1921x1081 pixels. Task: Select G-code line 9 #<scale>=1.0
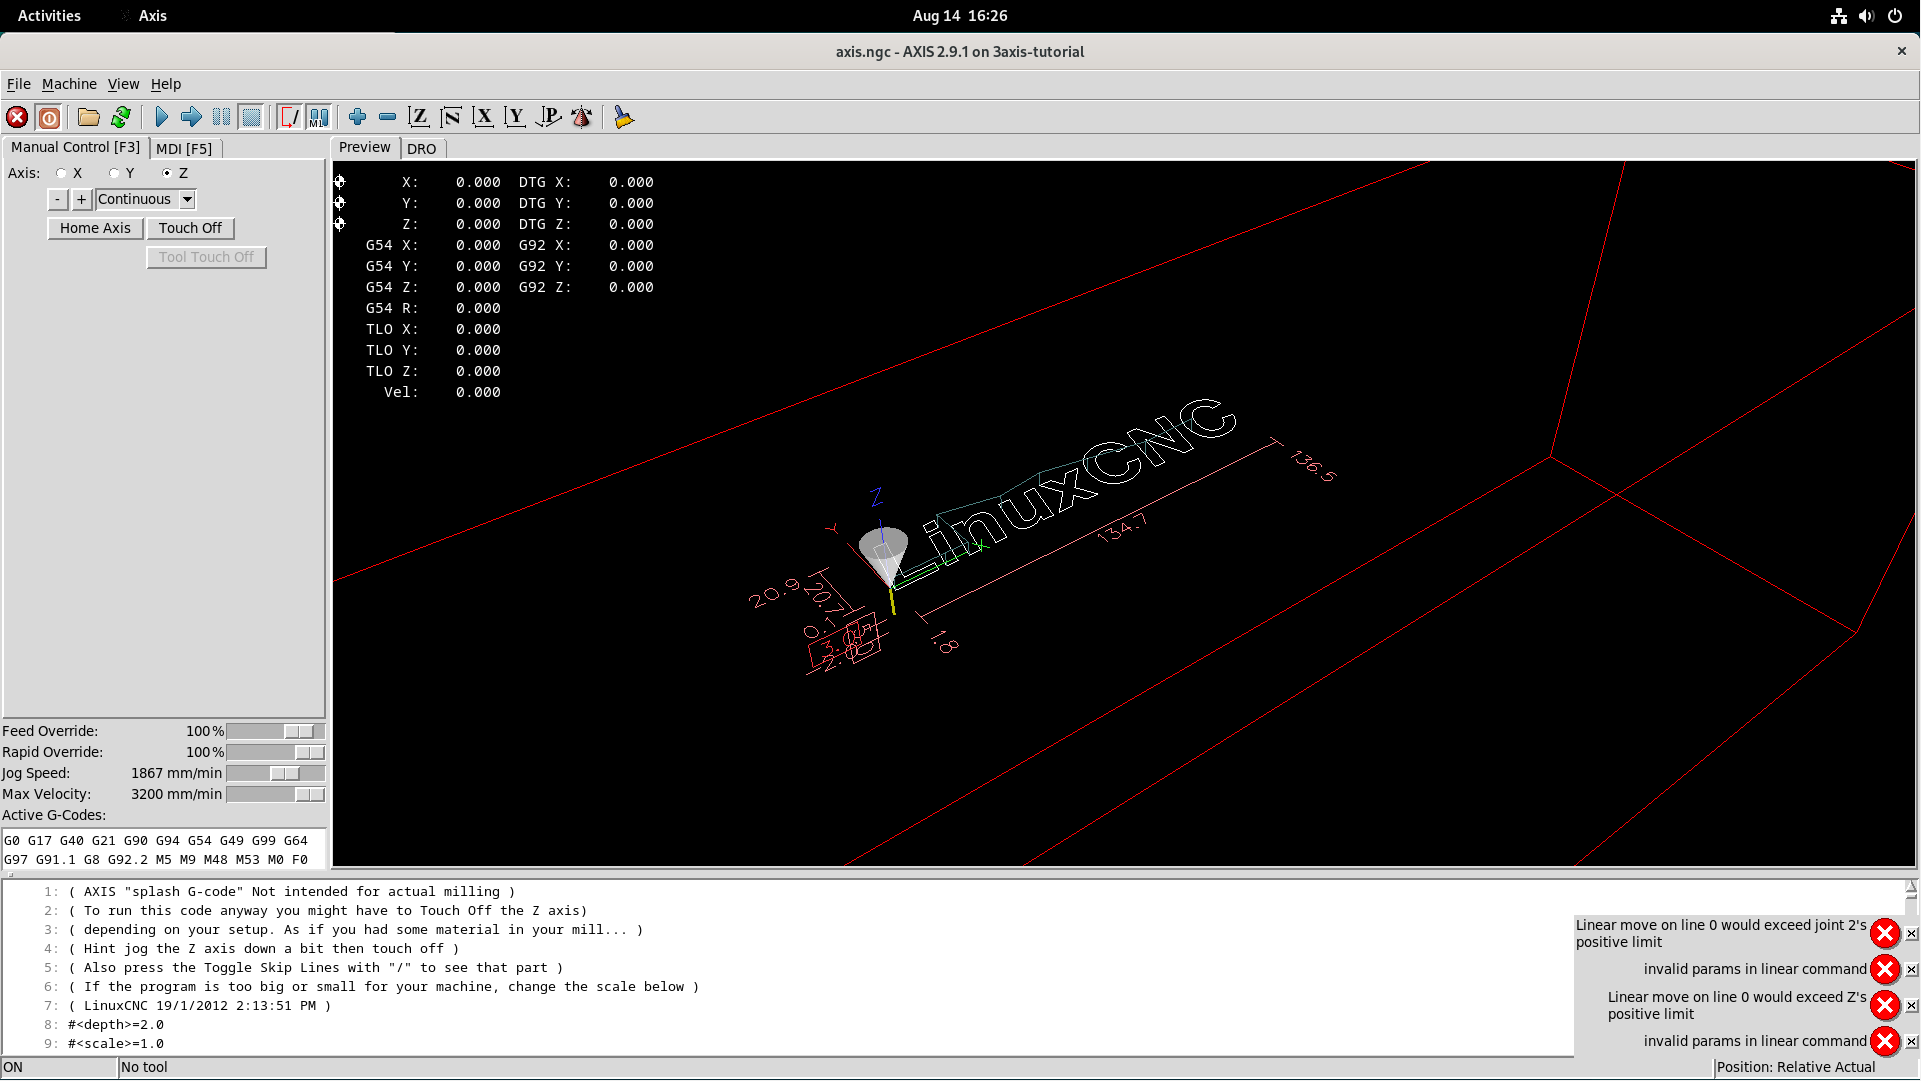click(116, 1044)
